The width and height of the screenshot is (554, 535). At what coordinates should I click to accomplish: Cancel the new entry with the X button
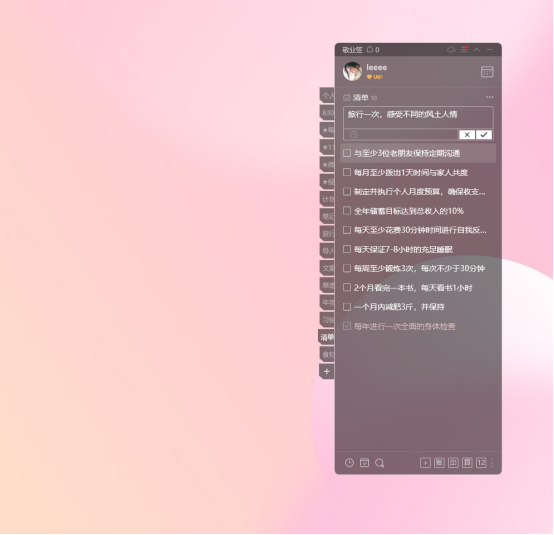click(467, 135)
